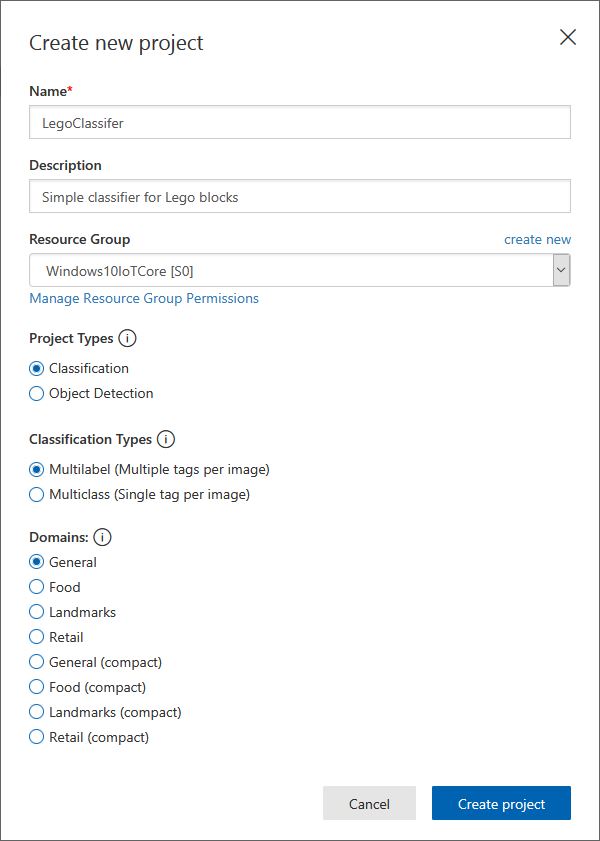Select Retail (compact) domain radio button
Viewport: 600px width, 841px height.
pyautogui.click(x=37, y=737)
